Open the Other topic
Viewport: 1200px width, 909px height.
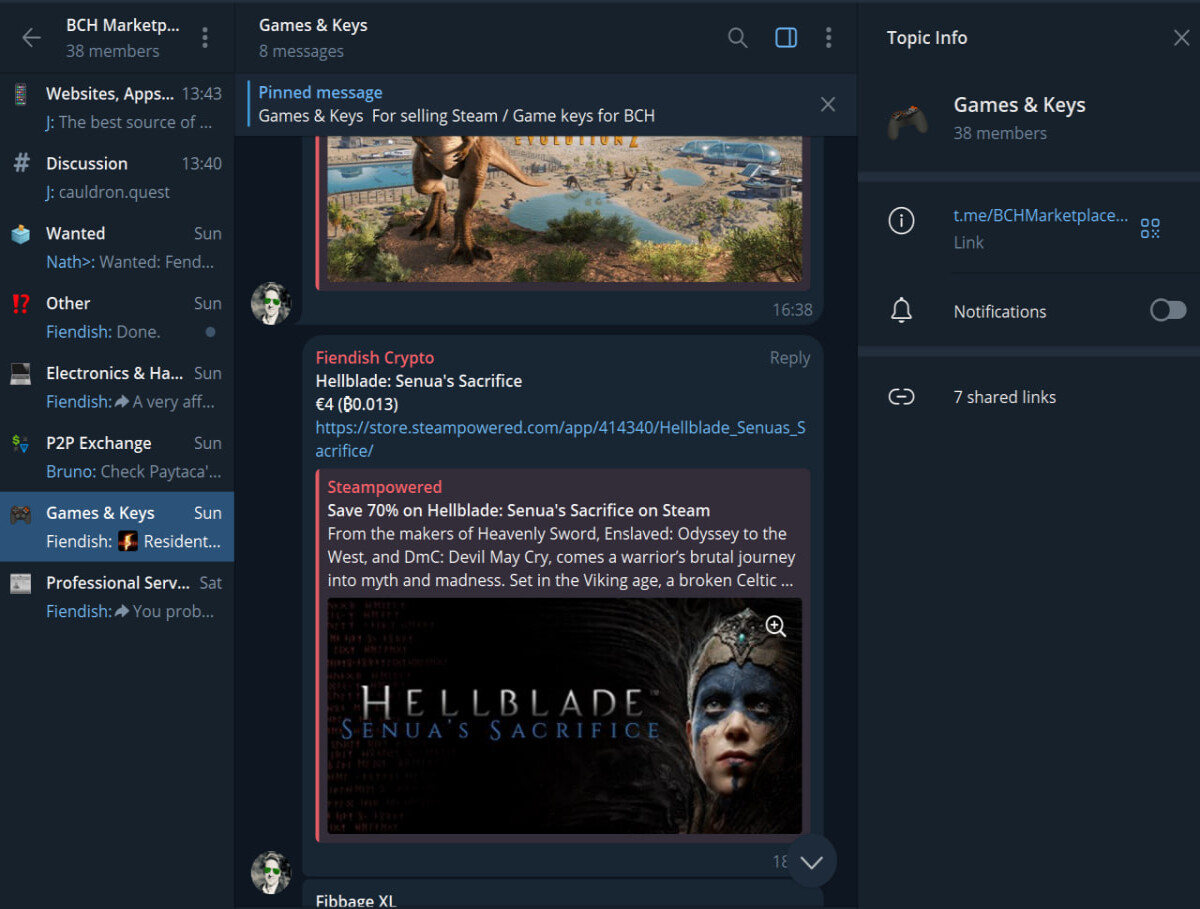click(x=117, y=317)
